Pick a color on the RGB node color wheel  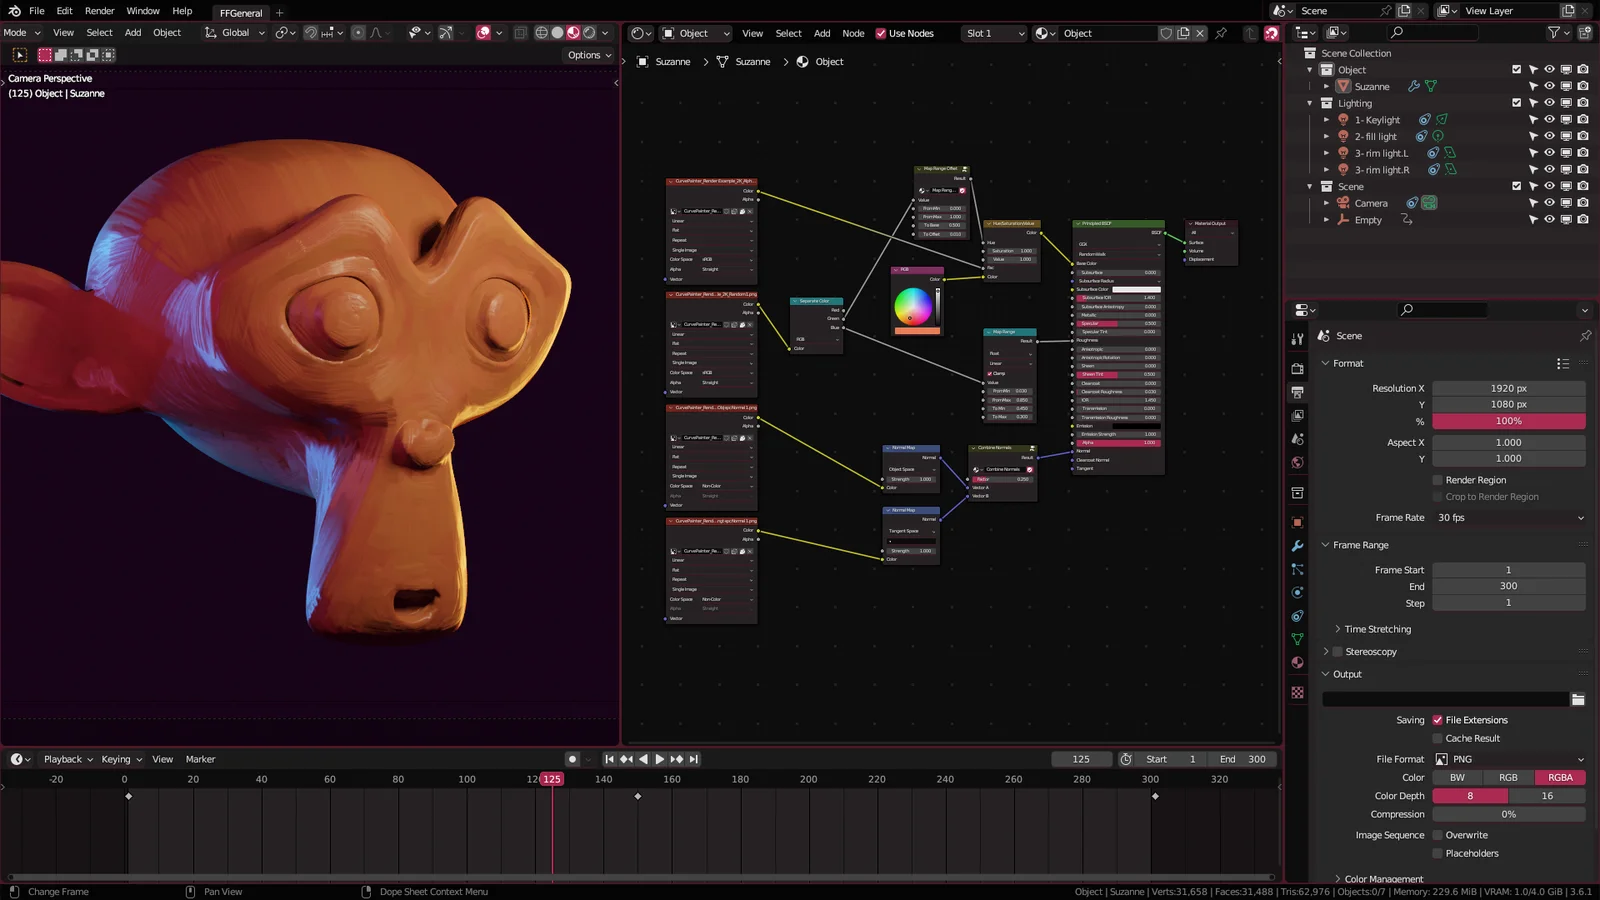[x=915, y=308]
